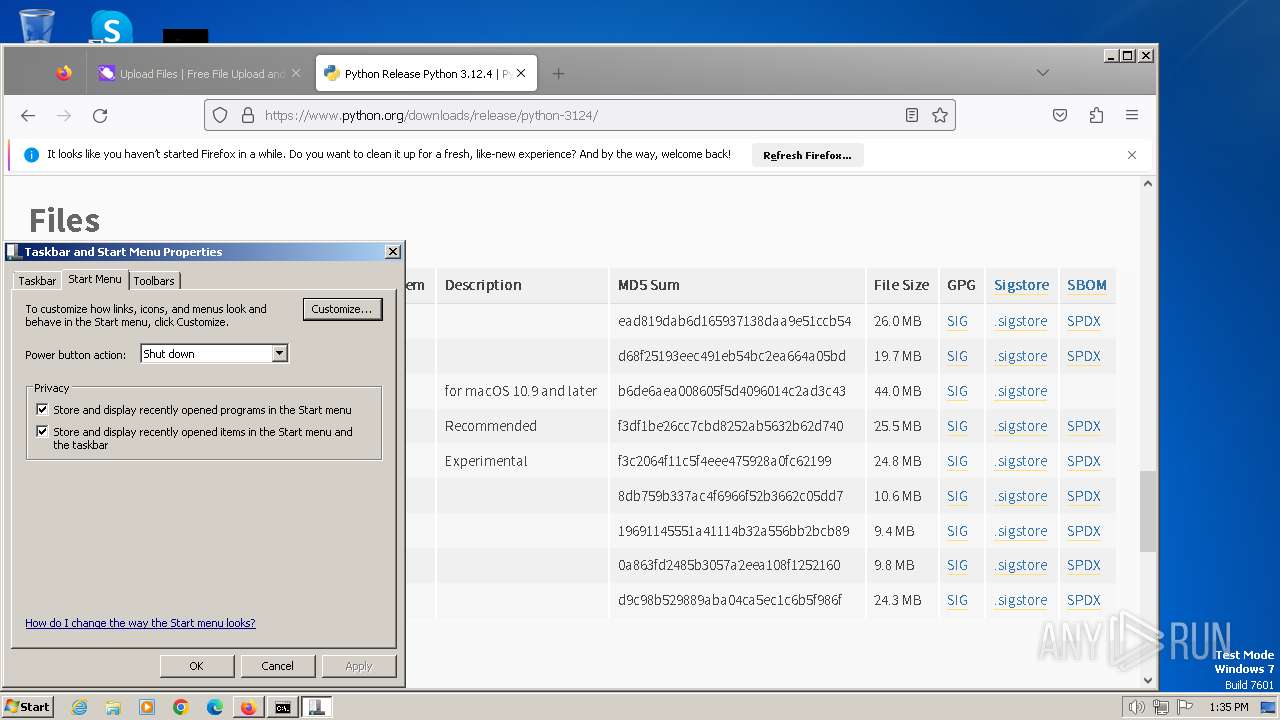Open Google Chrome from taskbar
1280x720 pixels.
(181, 707)
